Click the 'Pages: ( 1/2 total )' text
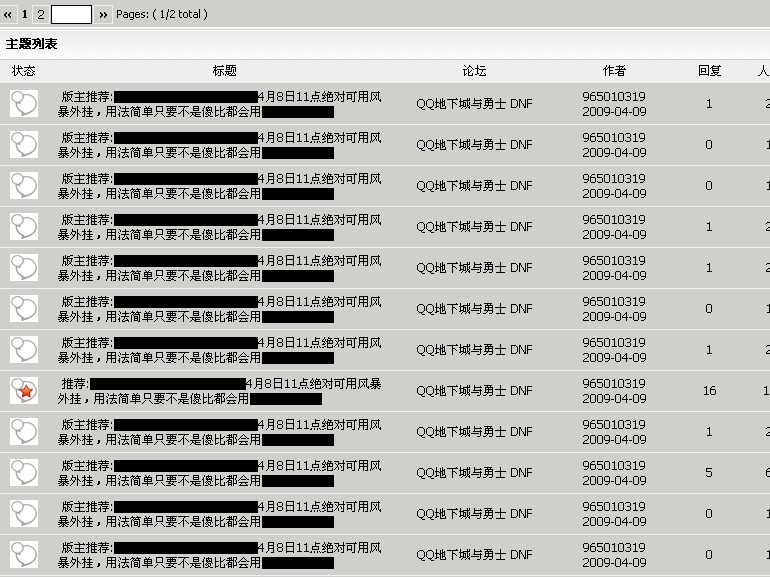Screen dimensions: 770x577 pyautogui.click(x=162, y=14)
